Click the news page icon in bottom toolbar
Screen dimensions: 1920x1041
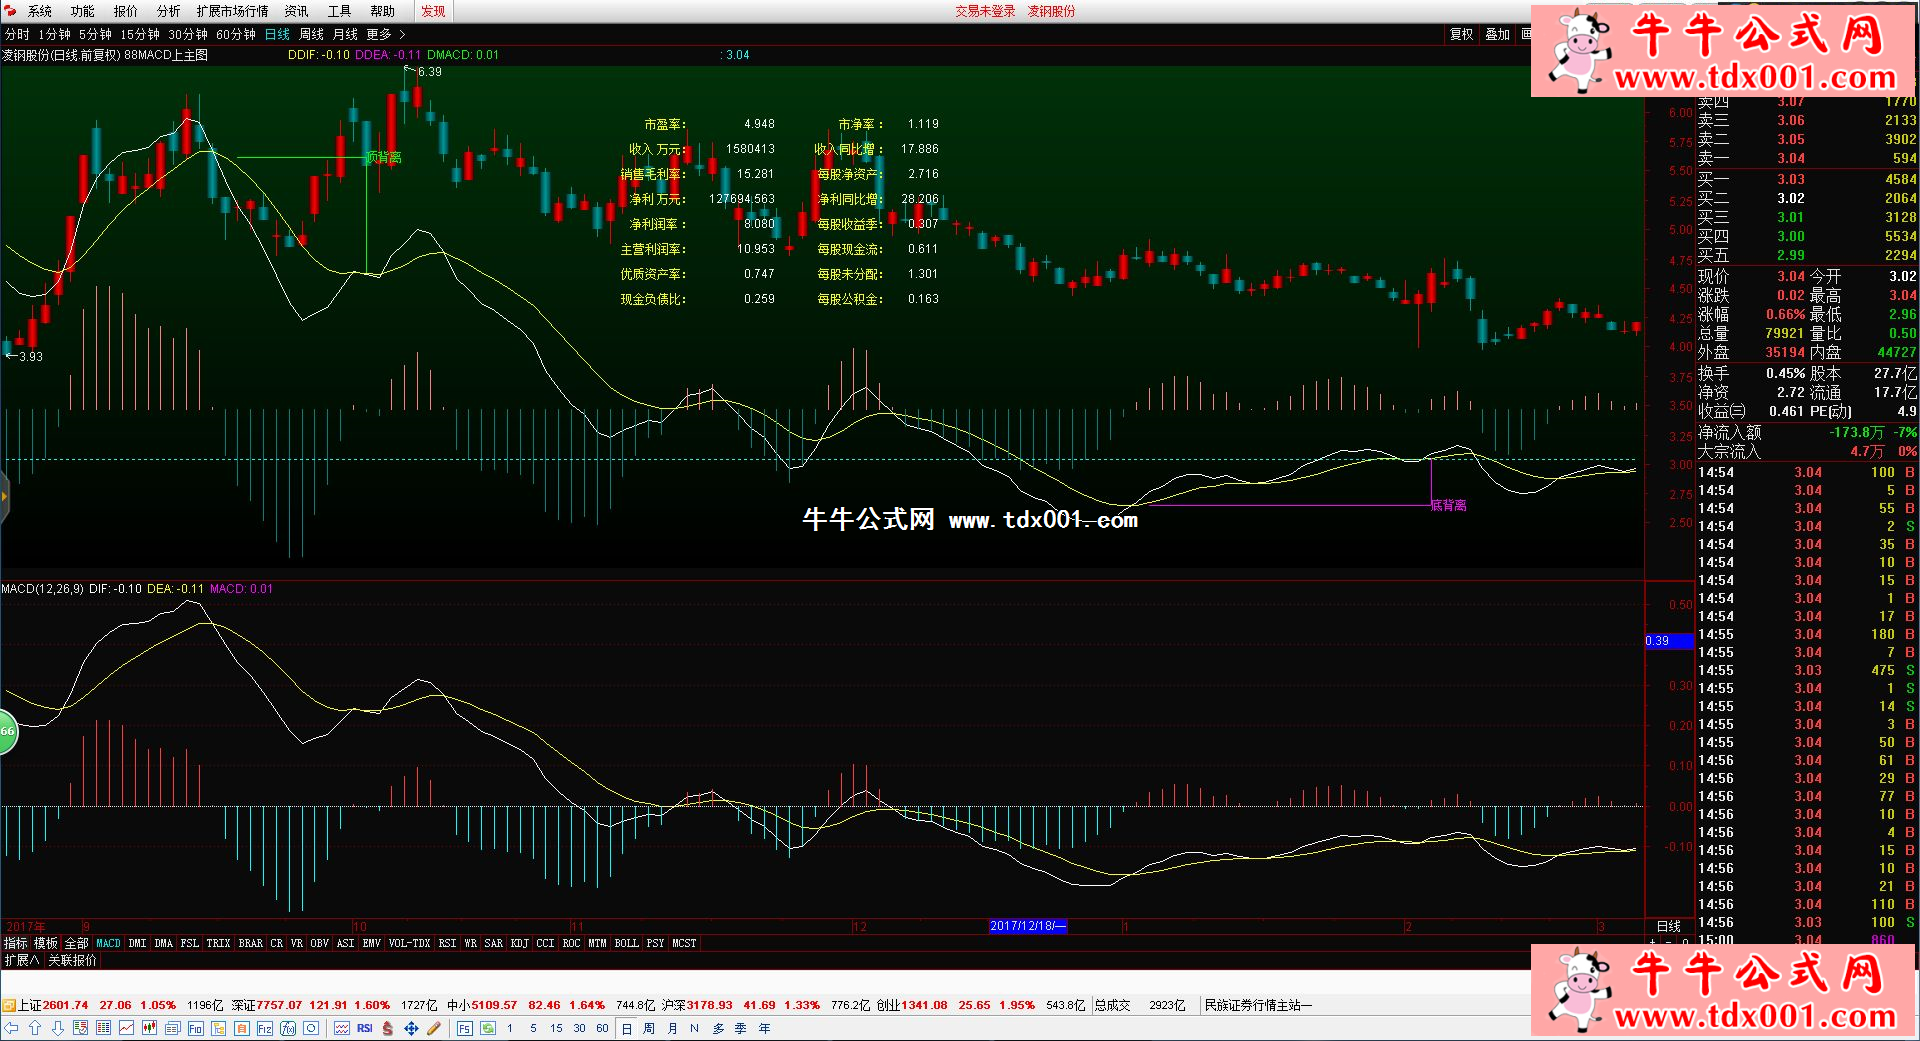(172, 1028)
